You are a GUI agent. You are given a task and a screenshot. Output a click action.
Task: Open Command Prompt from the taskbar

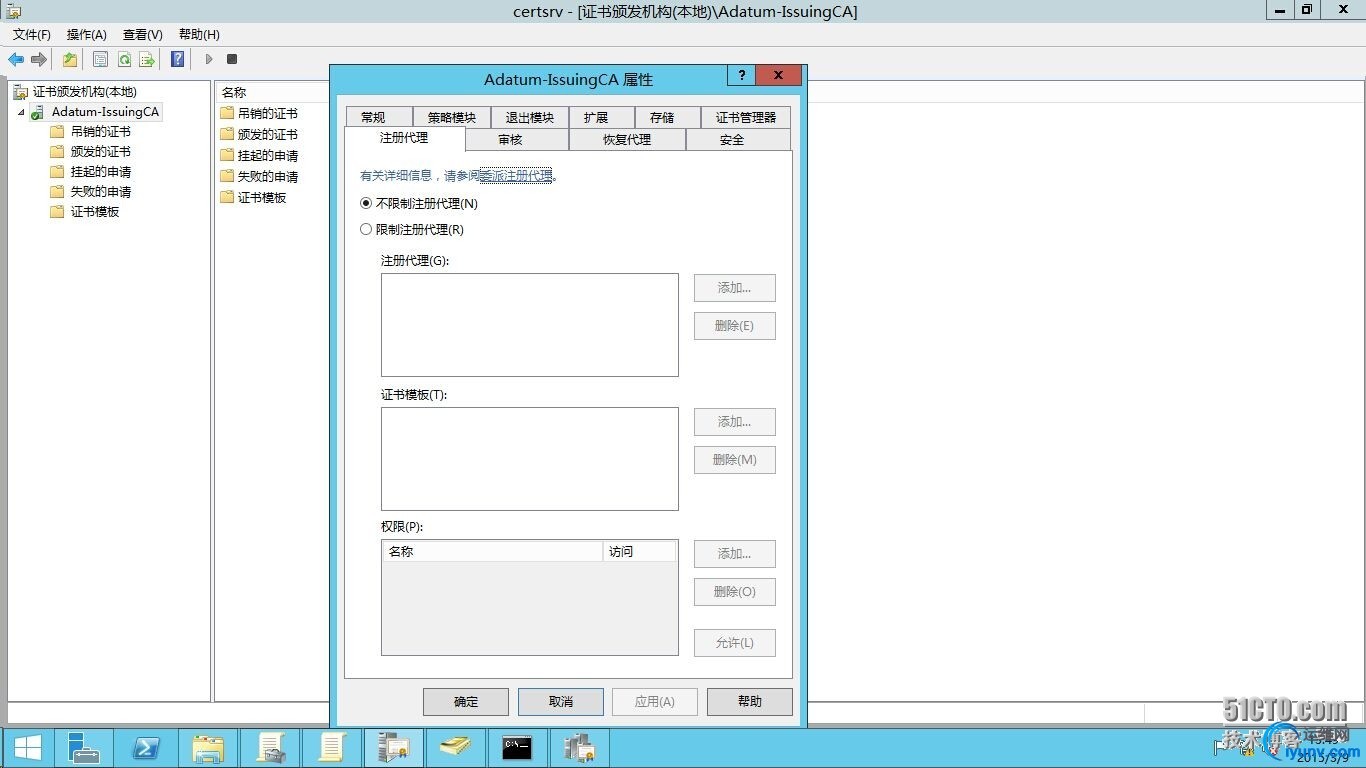pyautogui.click(x=517, y=747)
